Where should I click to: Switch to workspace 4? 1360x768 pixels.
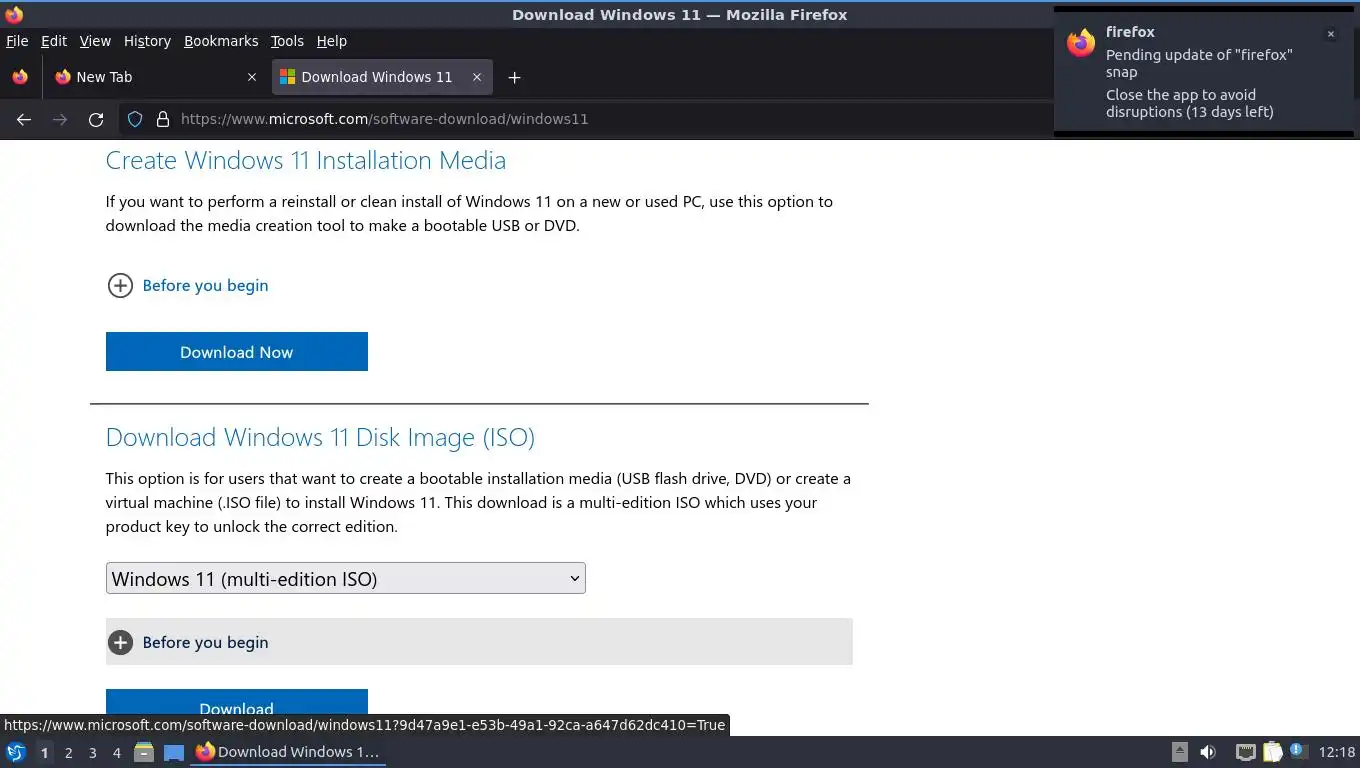tap(116, 753)
